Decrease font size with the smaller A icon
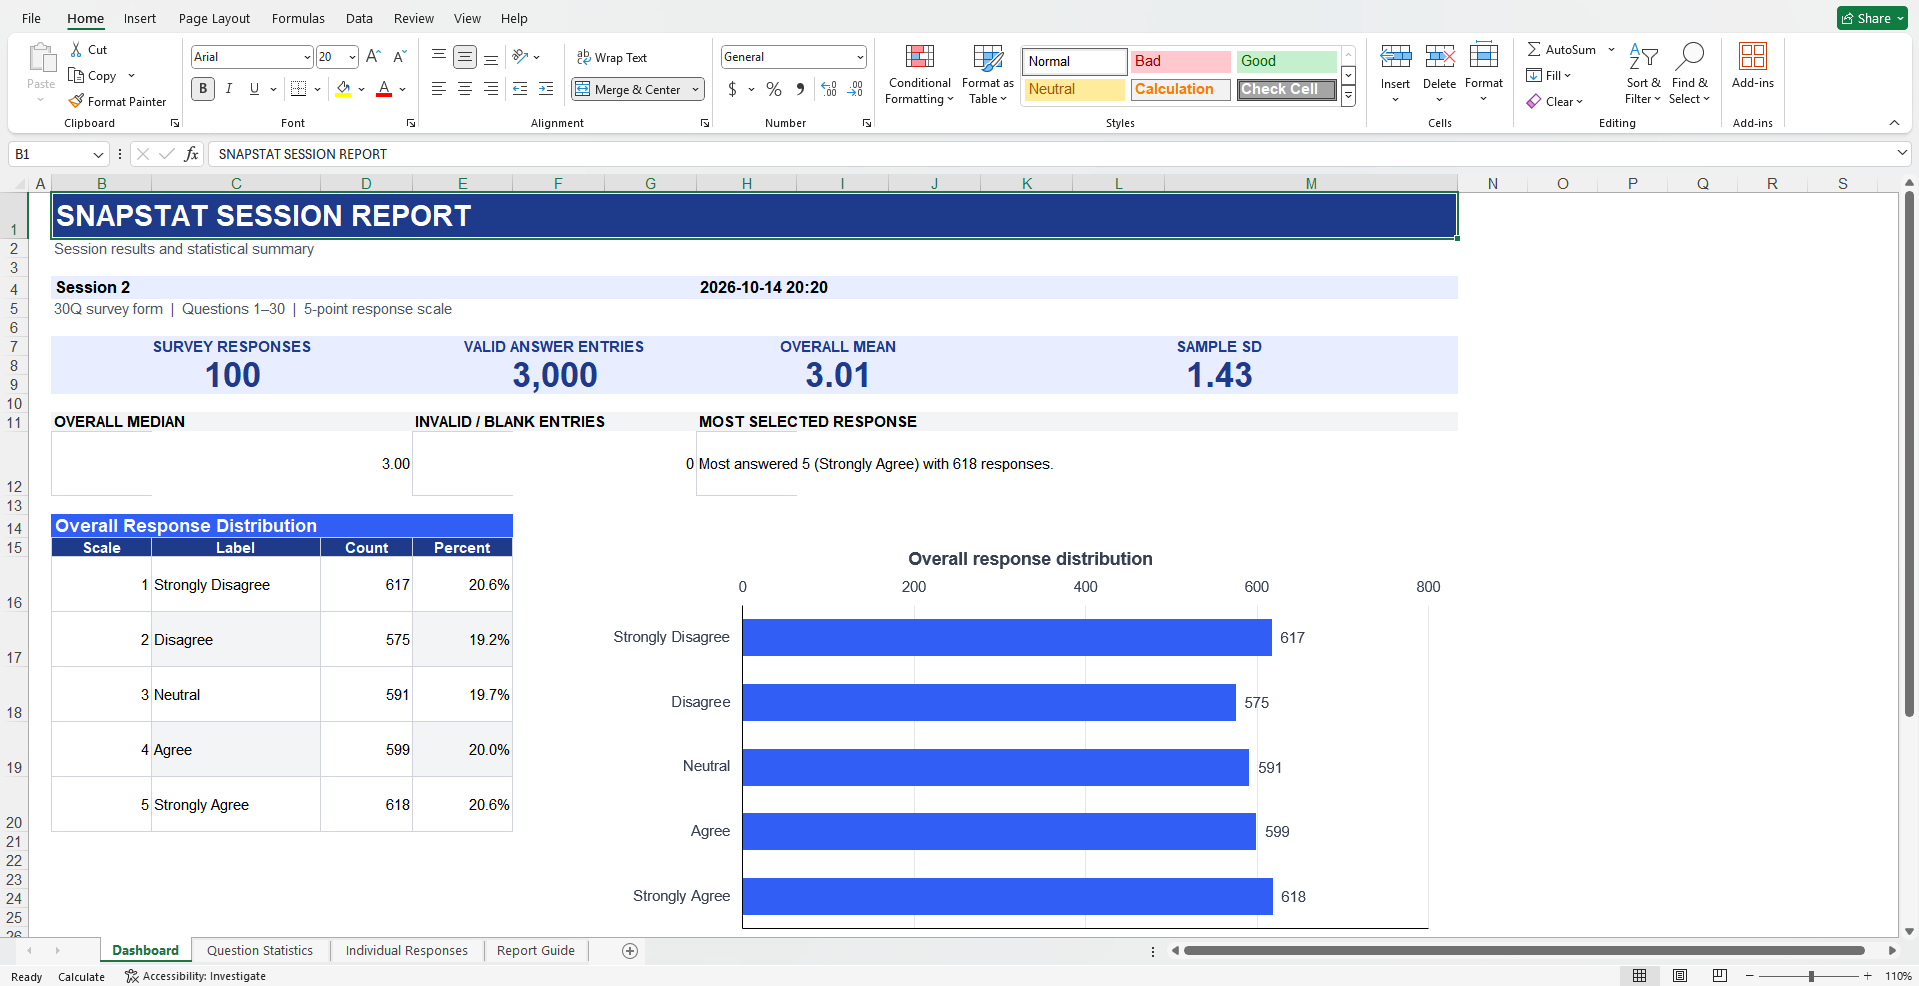 (399, 57)
